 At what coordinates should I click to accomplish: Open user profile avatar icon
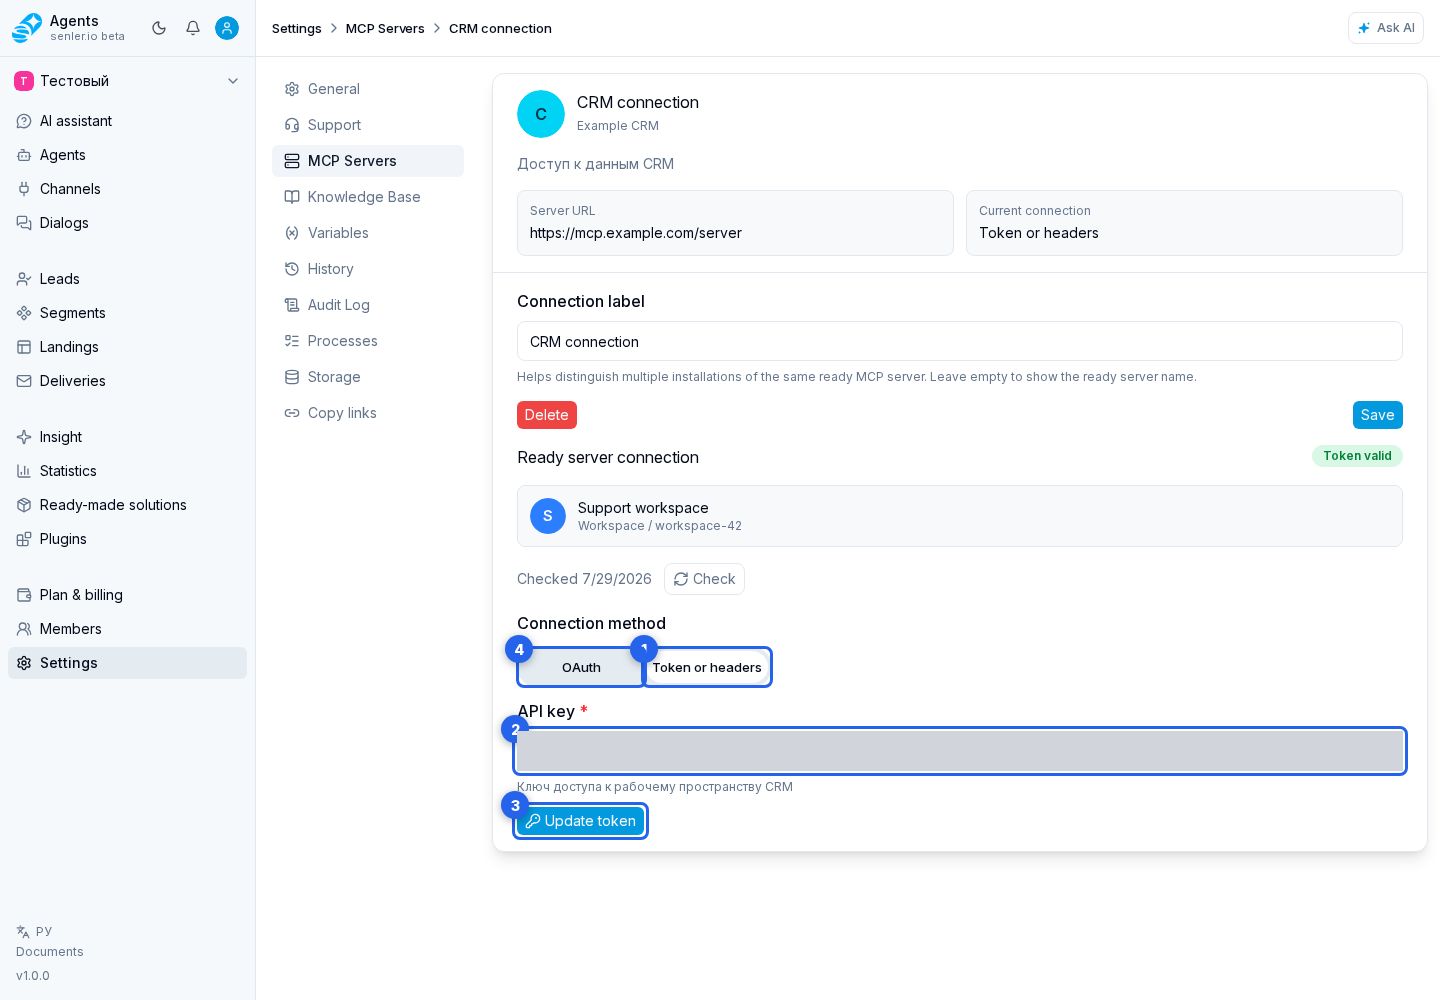(227, 28)
